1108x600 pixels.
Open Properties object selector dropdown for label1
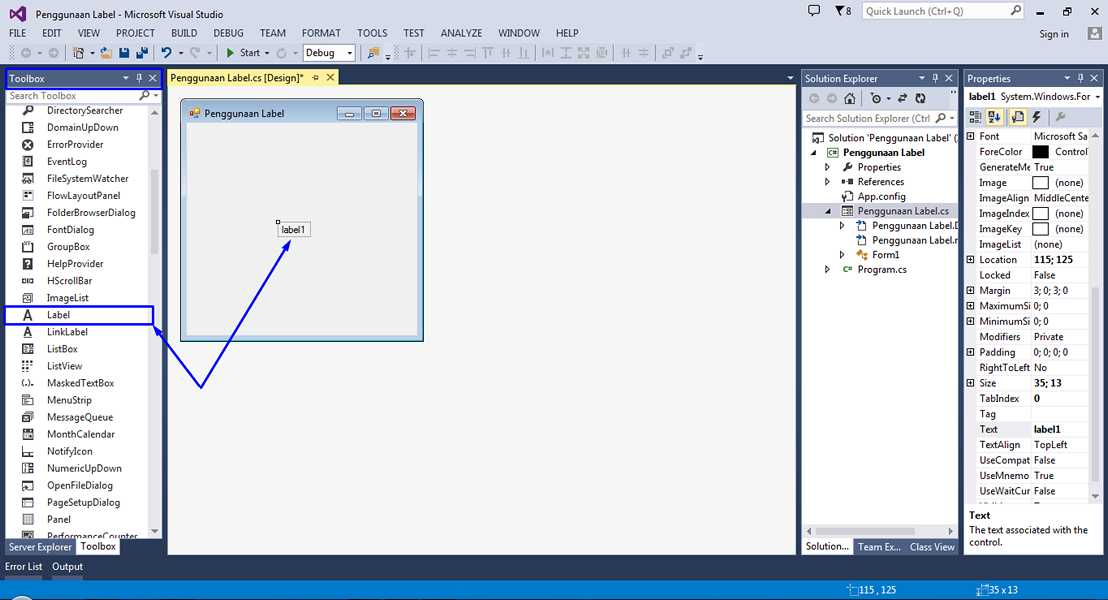click(x=1097, y=97)
